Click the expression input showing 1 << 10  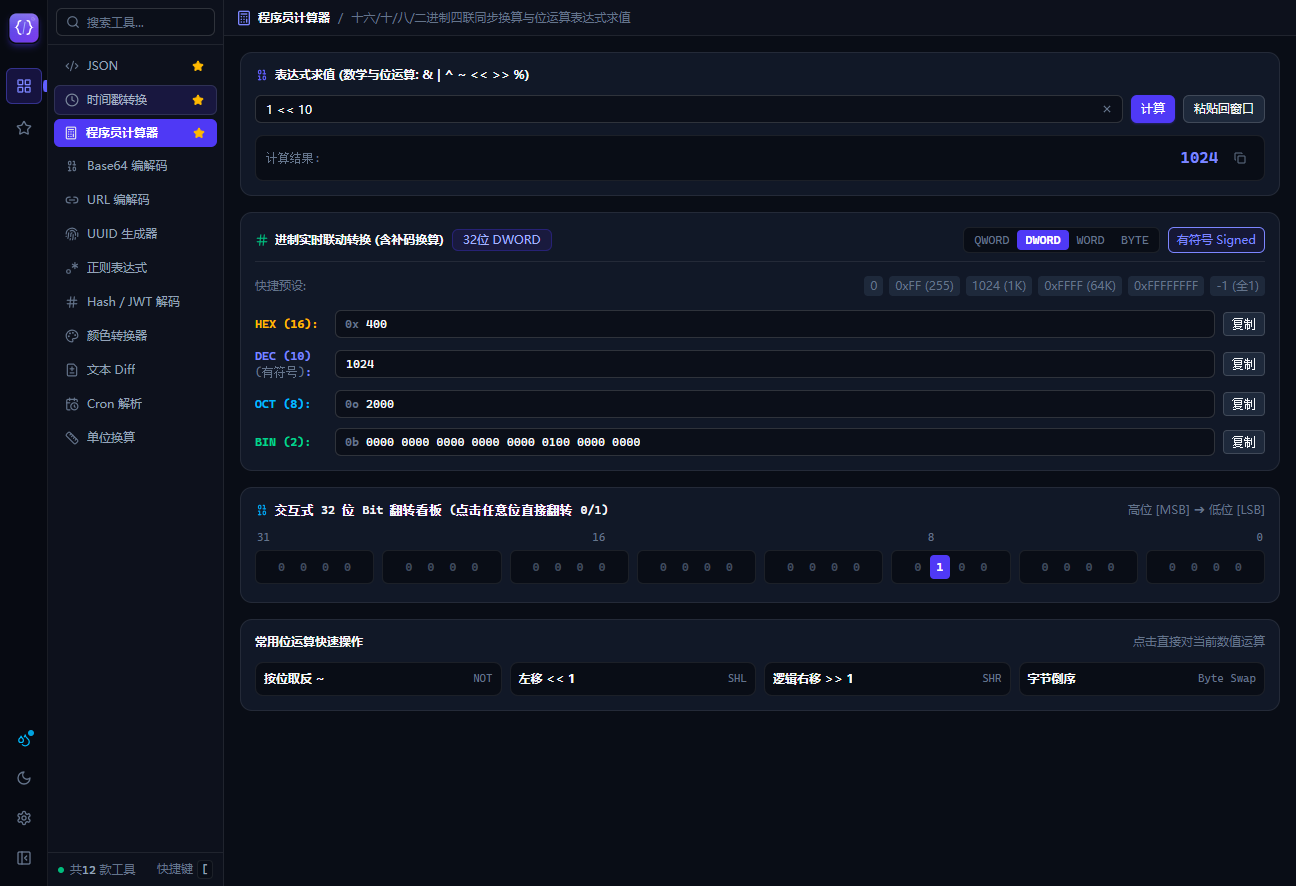tap(688, 109)
